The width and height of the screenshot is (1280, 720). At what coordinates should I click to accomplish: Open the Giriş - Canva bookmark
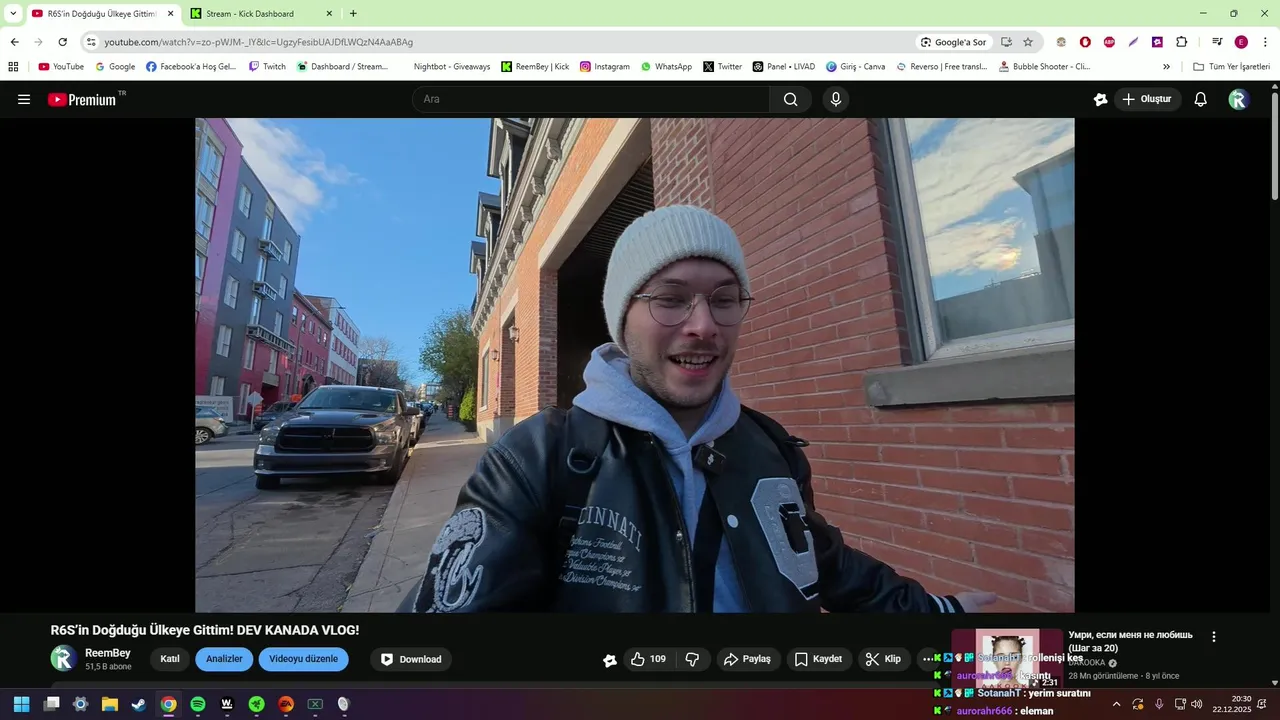pos(855,67)
